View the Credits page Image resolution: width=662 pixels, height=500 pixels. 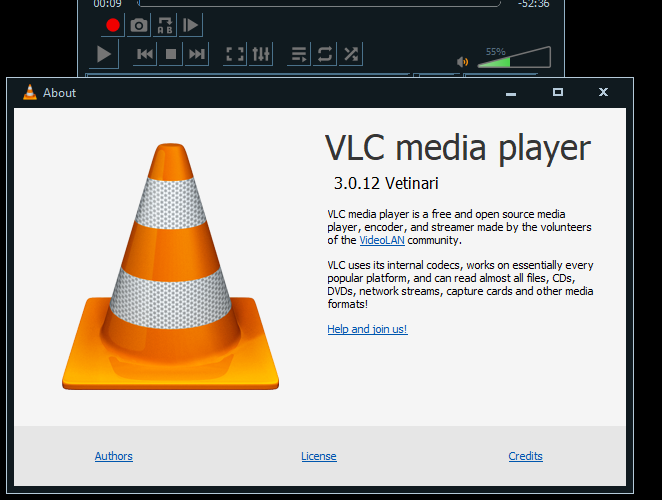coord(525,456)
